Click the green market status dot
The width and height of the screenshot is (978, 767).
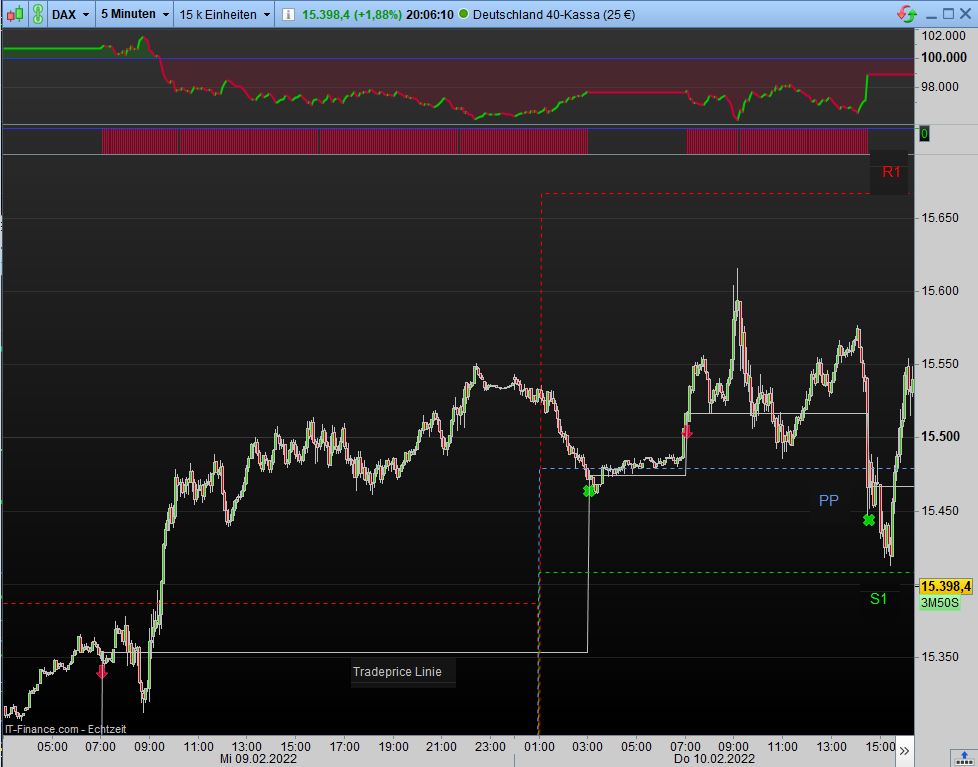(x=463, y=14)
